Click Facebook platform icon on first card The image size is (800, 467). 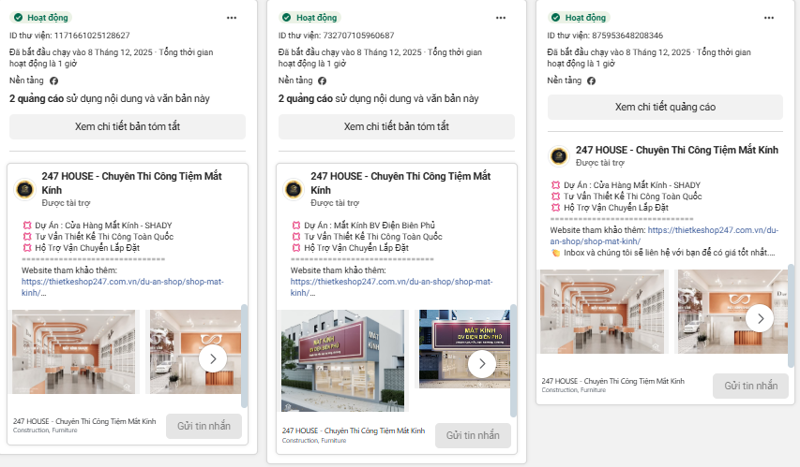point(54,80)
